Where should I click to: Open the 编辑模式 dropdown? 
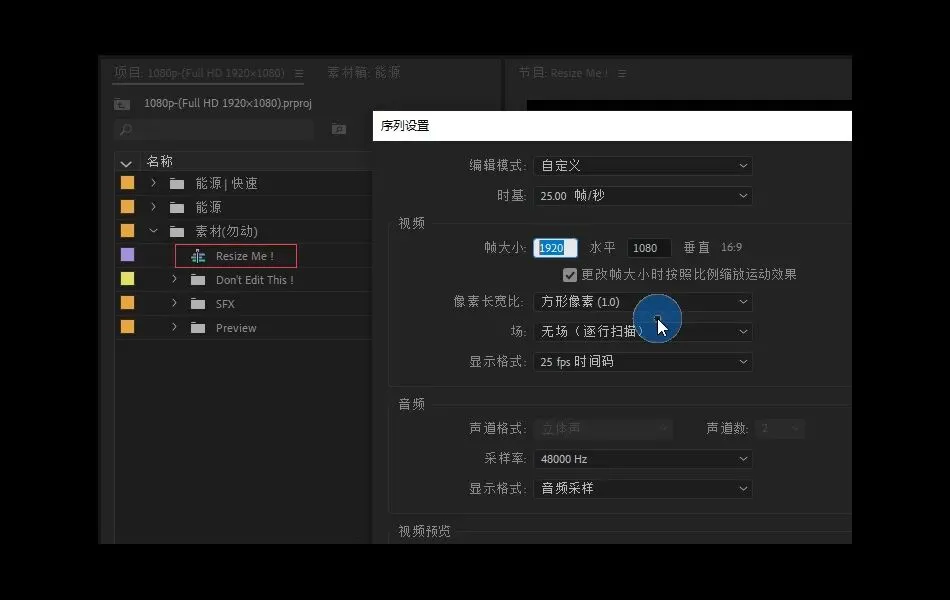643,165
